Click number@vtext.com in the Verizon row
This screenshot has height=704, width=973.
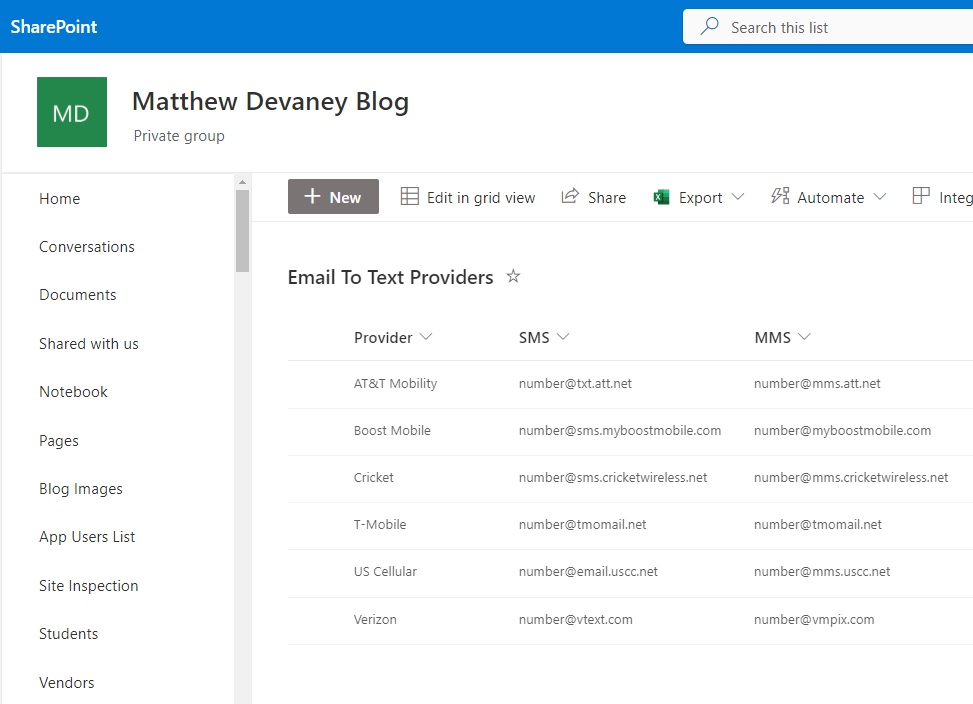click(x=575, y=619)
